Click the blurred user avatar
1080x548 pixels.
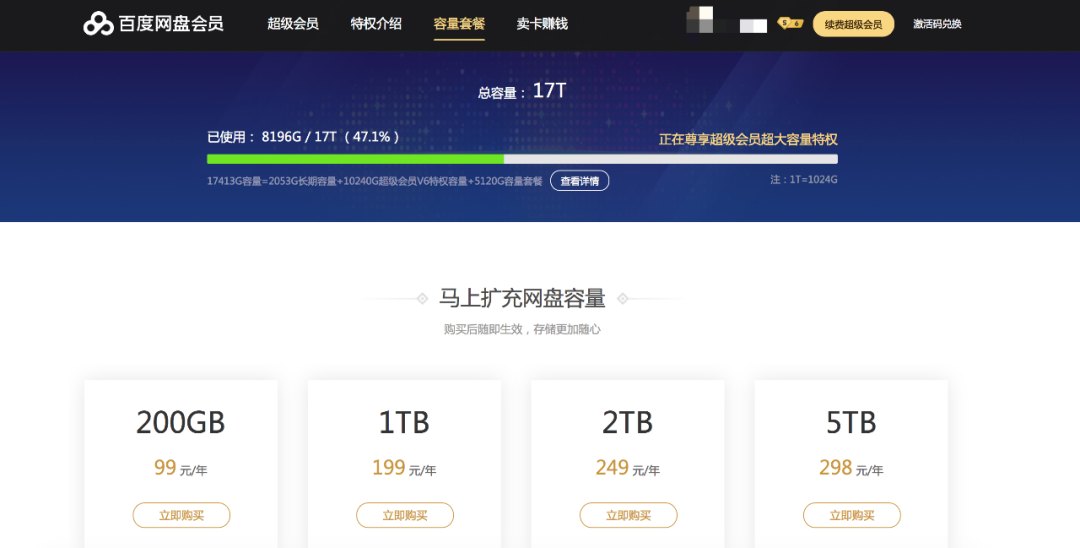coord(700,21)
